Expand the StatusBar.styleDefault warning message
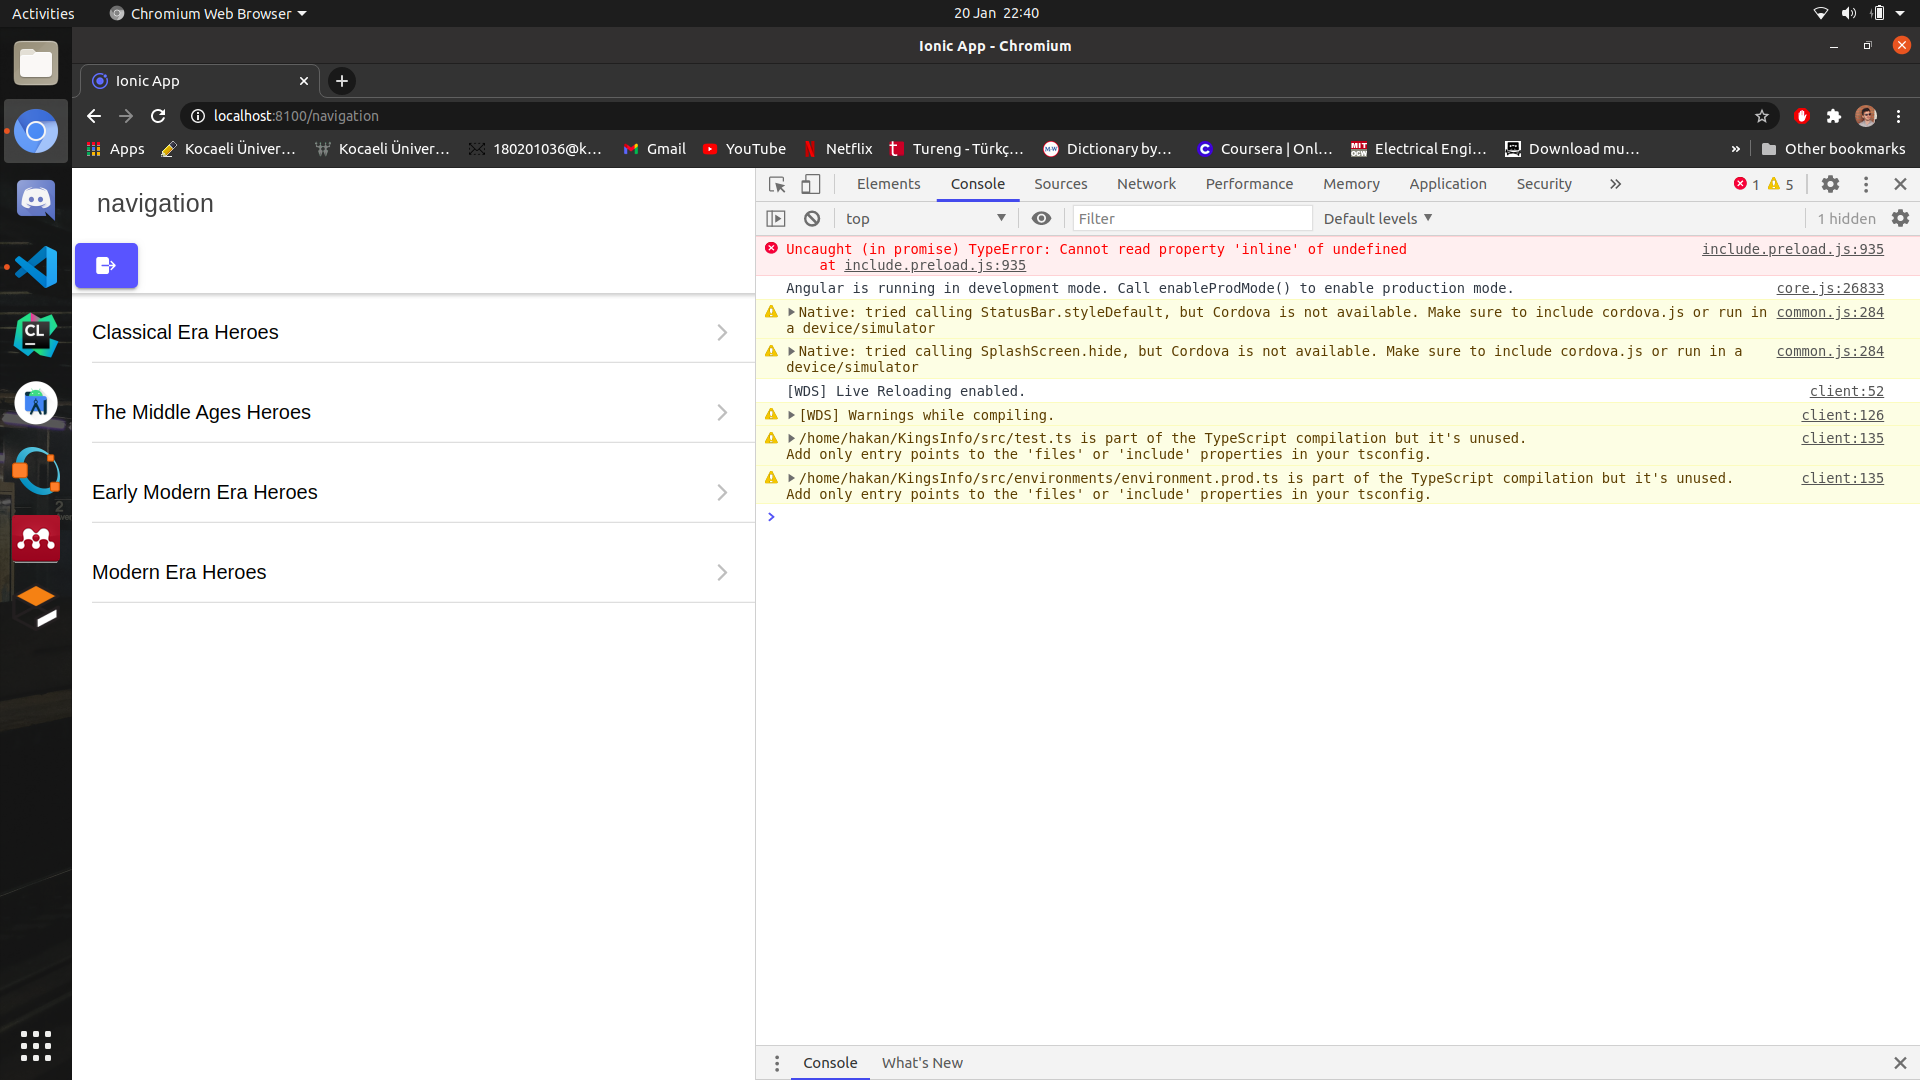 (x=791, y=312)
